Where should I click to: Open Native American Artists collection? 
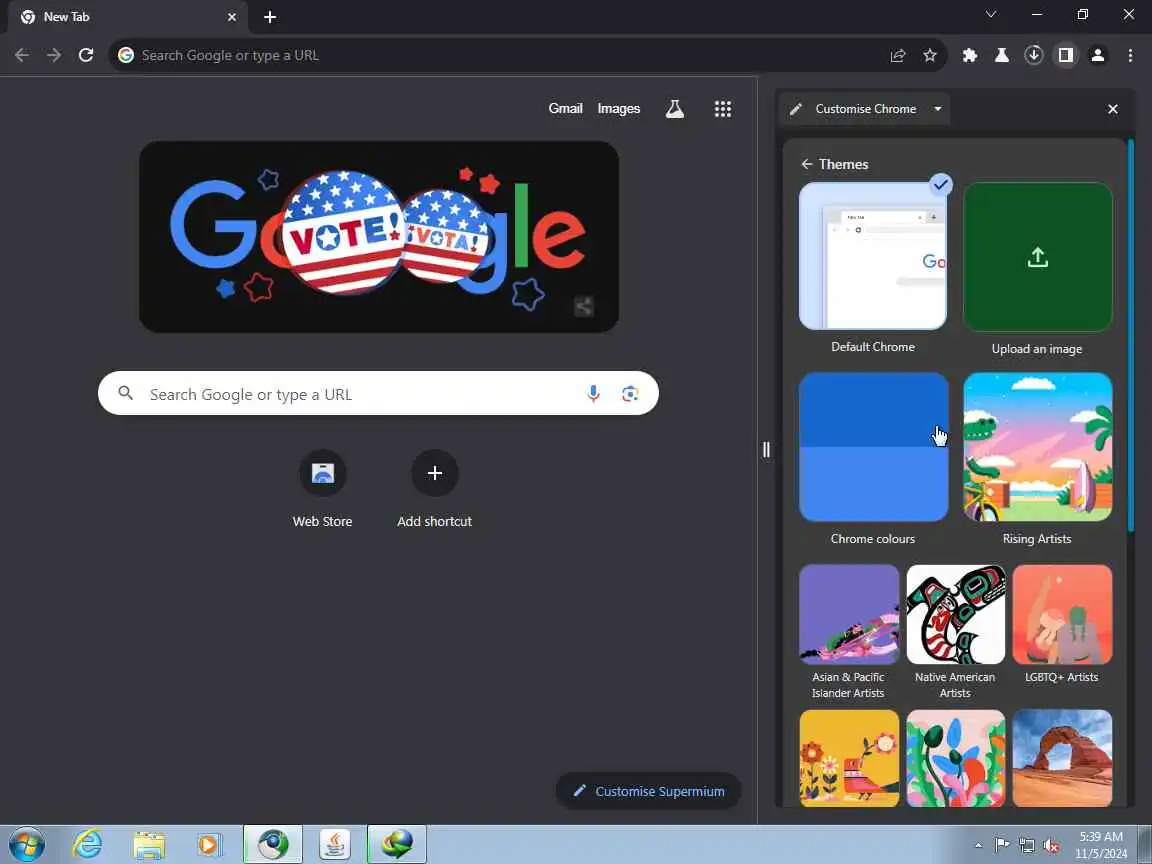pyautogui.click(x=956, y=614)
